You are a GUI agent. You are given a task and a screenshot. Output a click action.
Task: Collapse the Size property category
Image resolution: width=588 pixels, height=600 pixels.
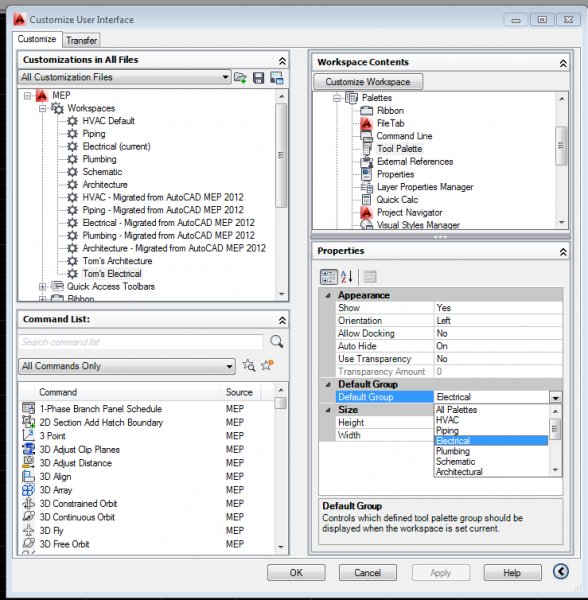pos(328,410)
